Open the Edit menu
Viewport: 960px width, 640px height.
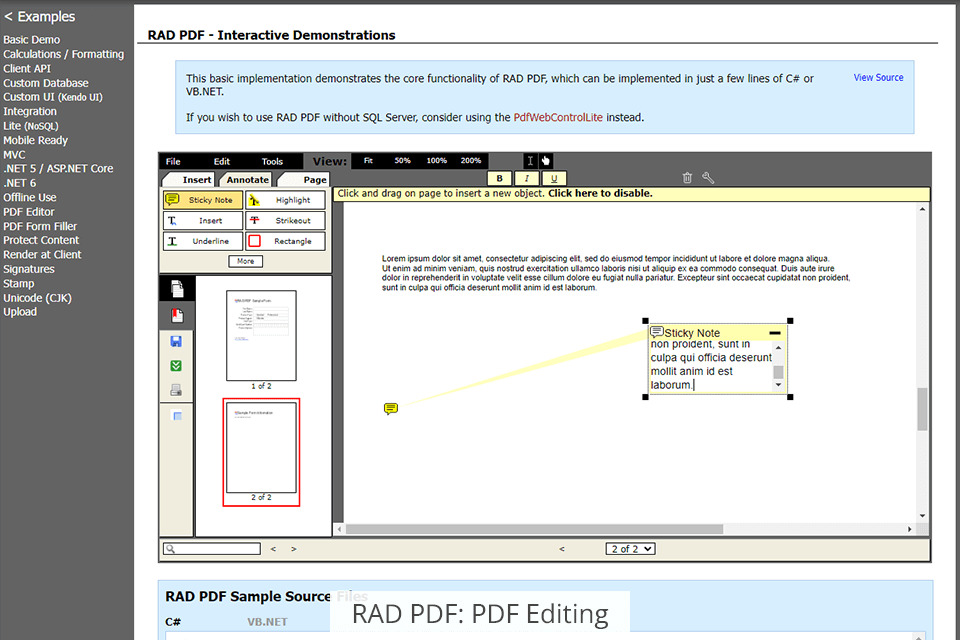pos(222,161)
